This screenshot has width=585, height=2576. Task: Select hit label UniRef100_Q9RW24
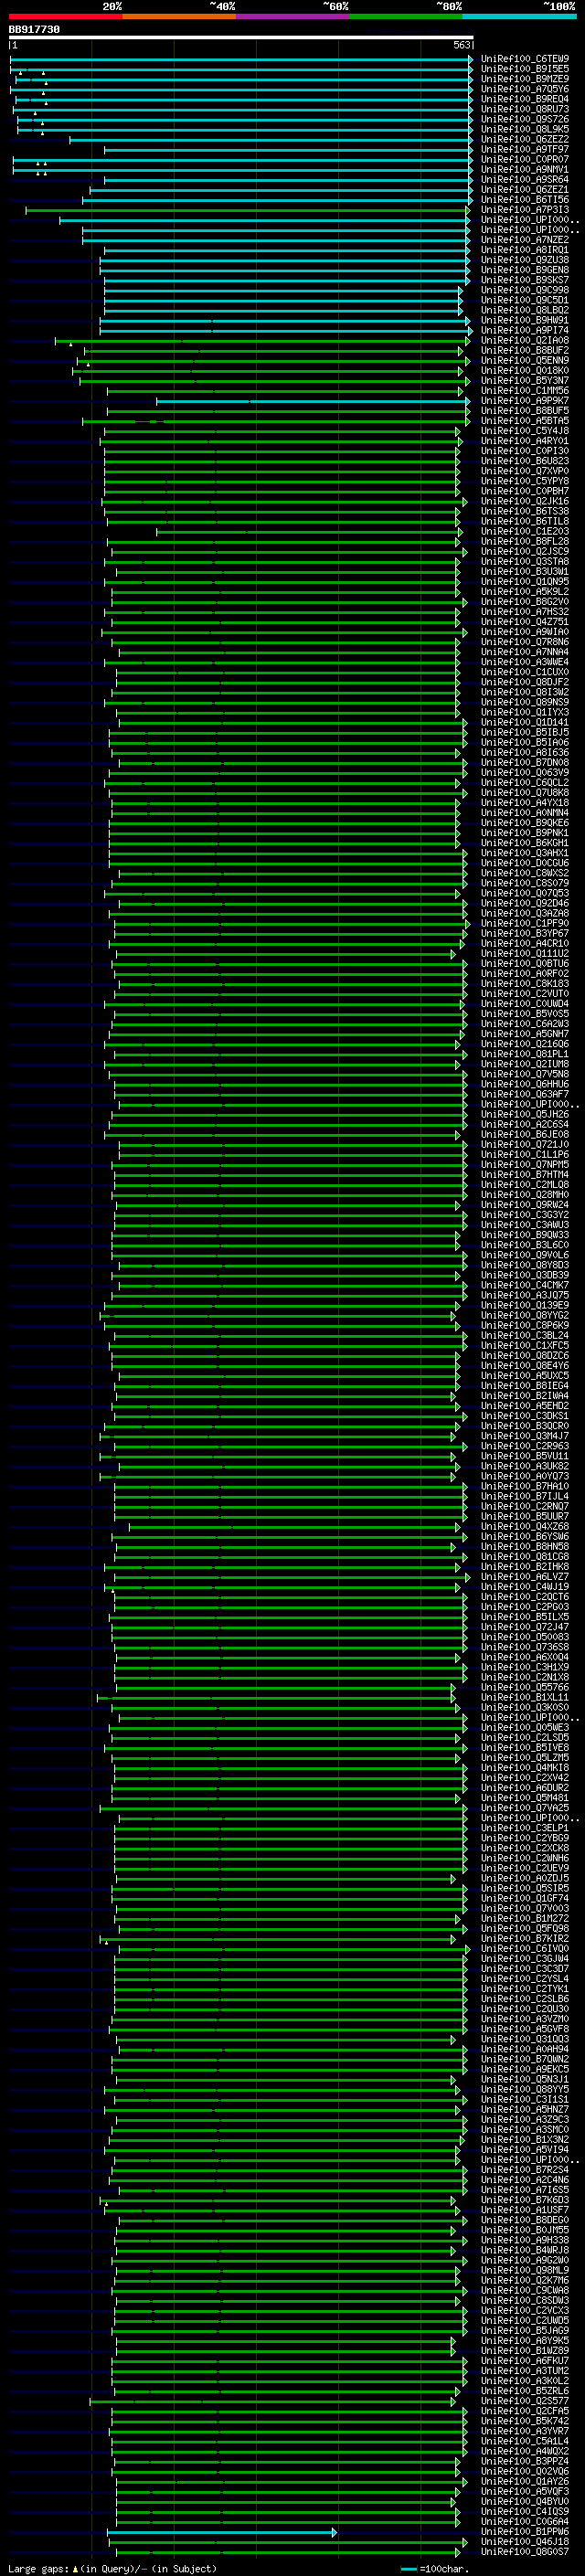coord(525,1205)
